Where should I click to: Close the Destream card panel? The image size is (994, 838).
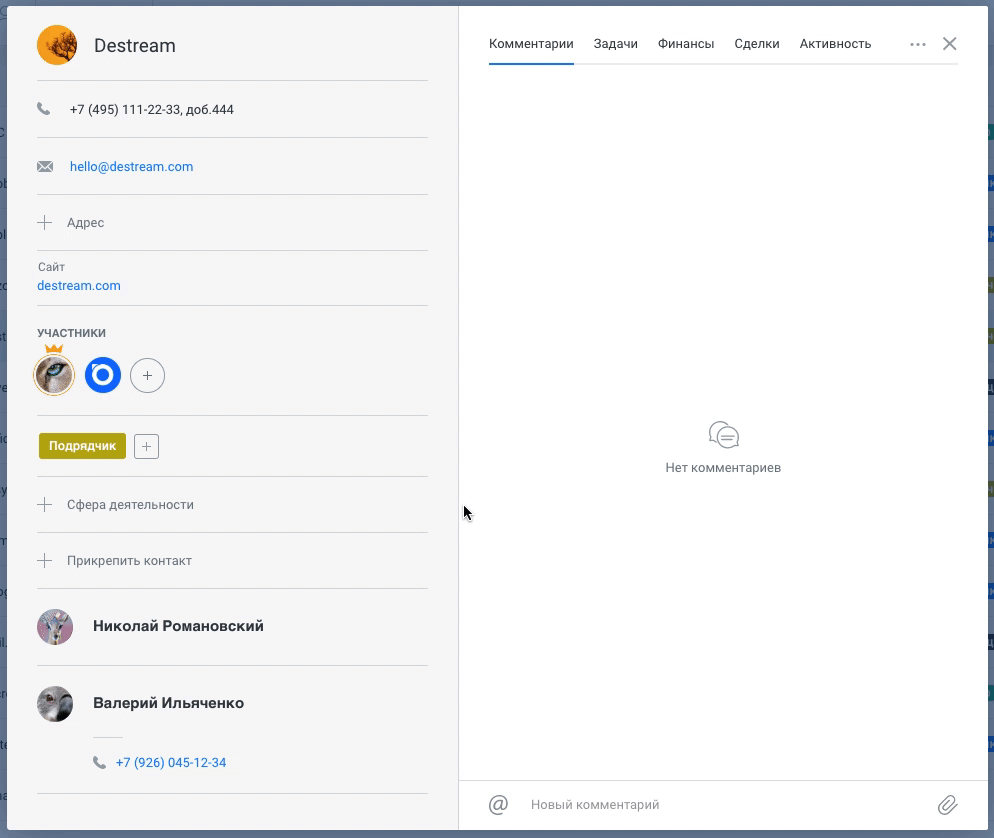[950, 44]
